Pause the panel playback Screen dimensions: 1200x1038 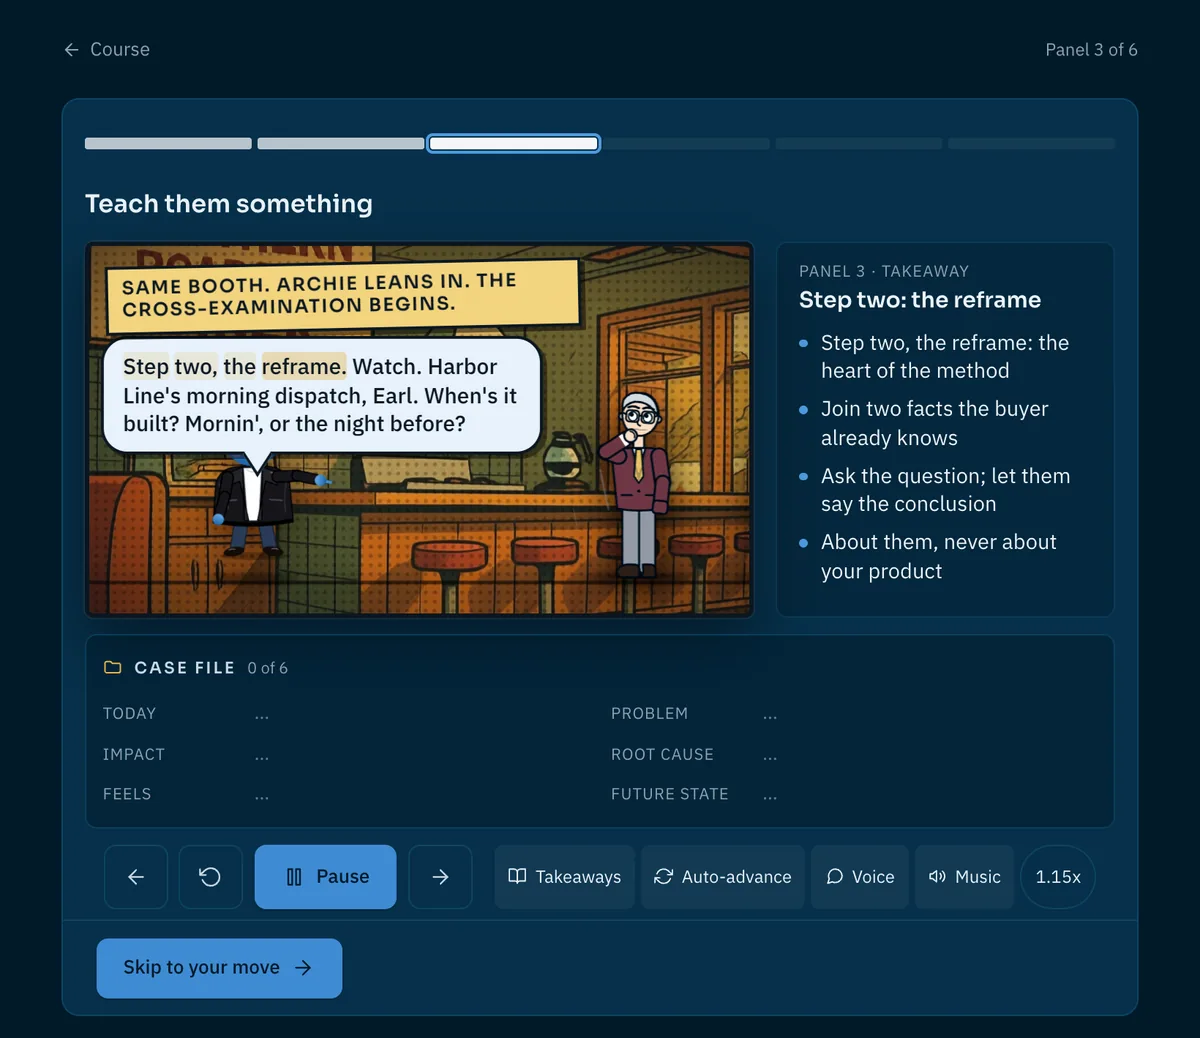click(x=325, y=877)
